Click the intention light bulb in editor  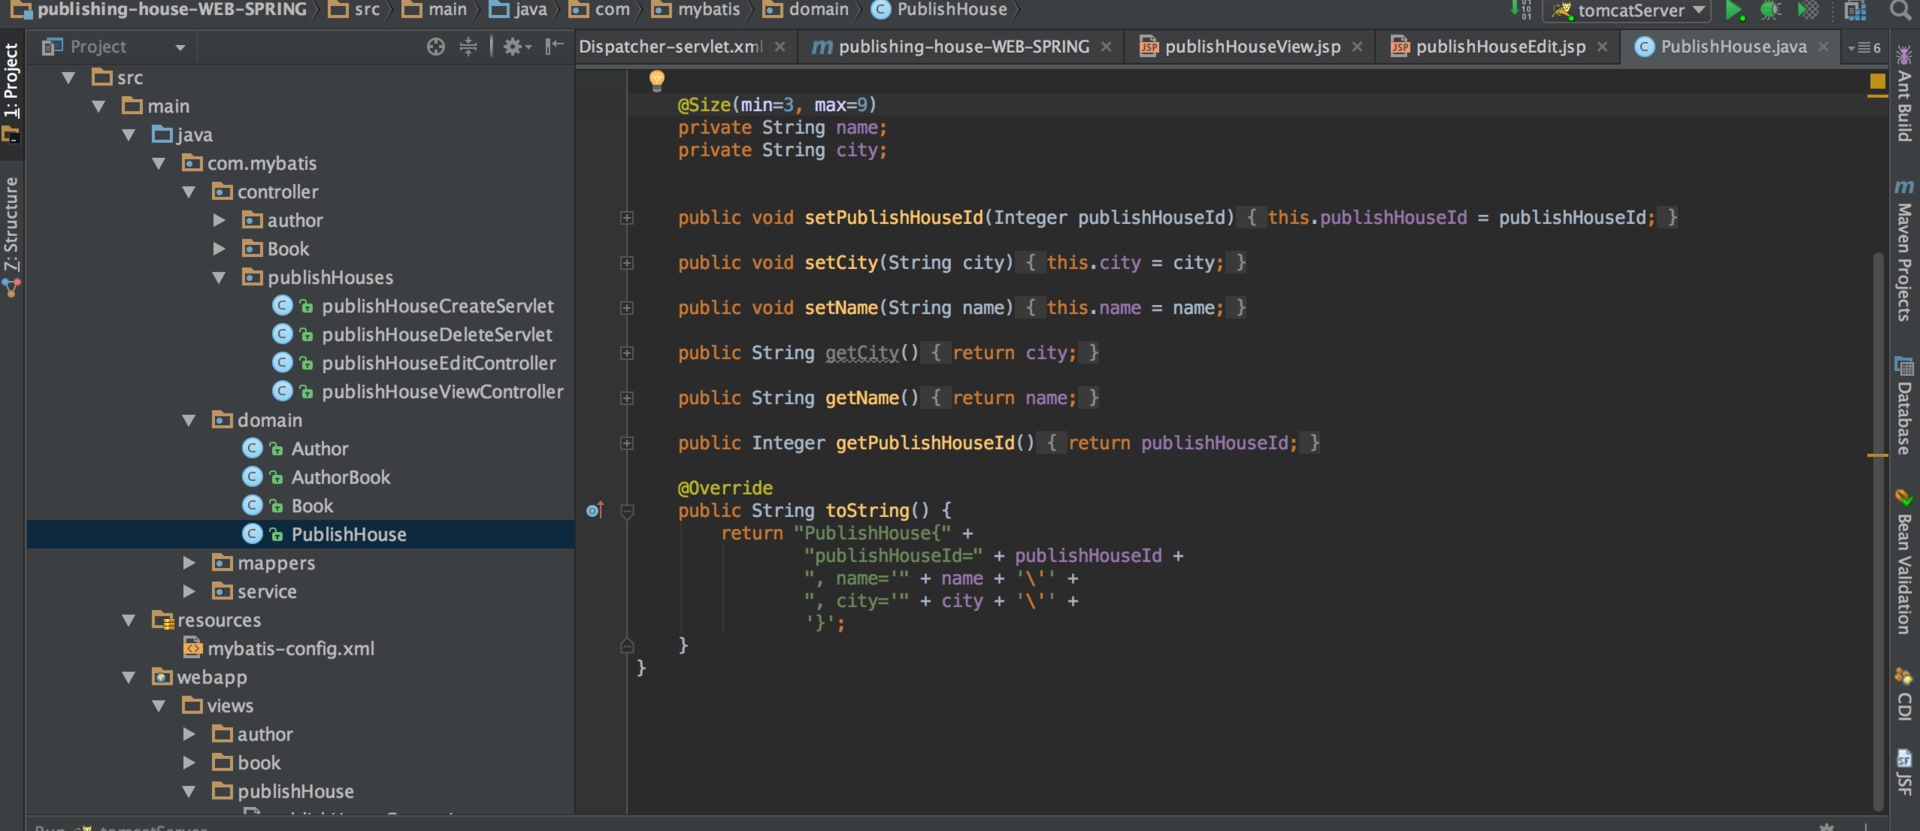click(x=657, y=80)
